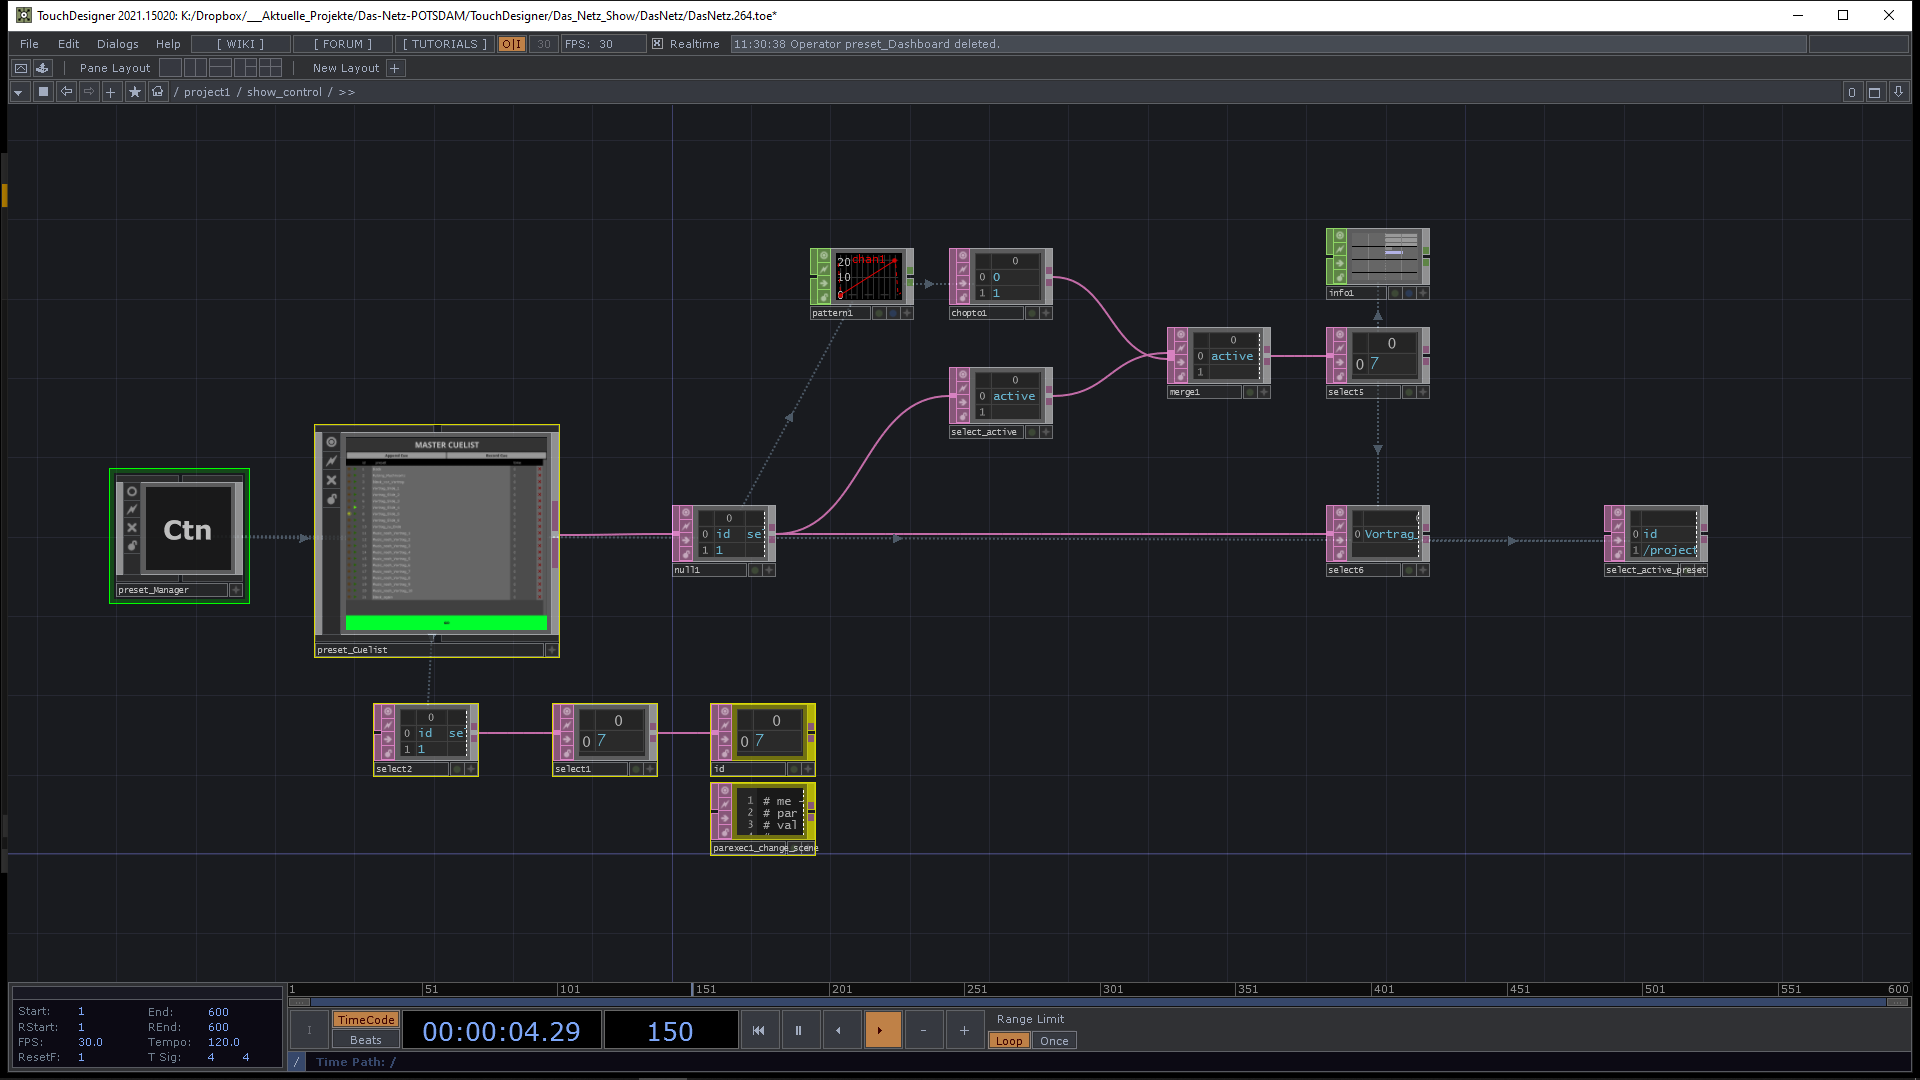
Task: Select the top-bottom split pane layout
Action: tap(220, 68)
